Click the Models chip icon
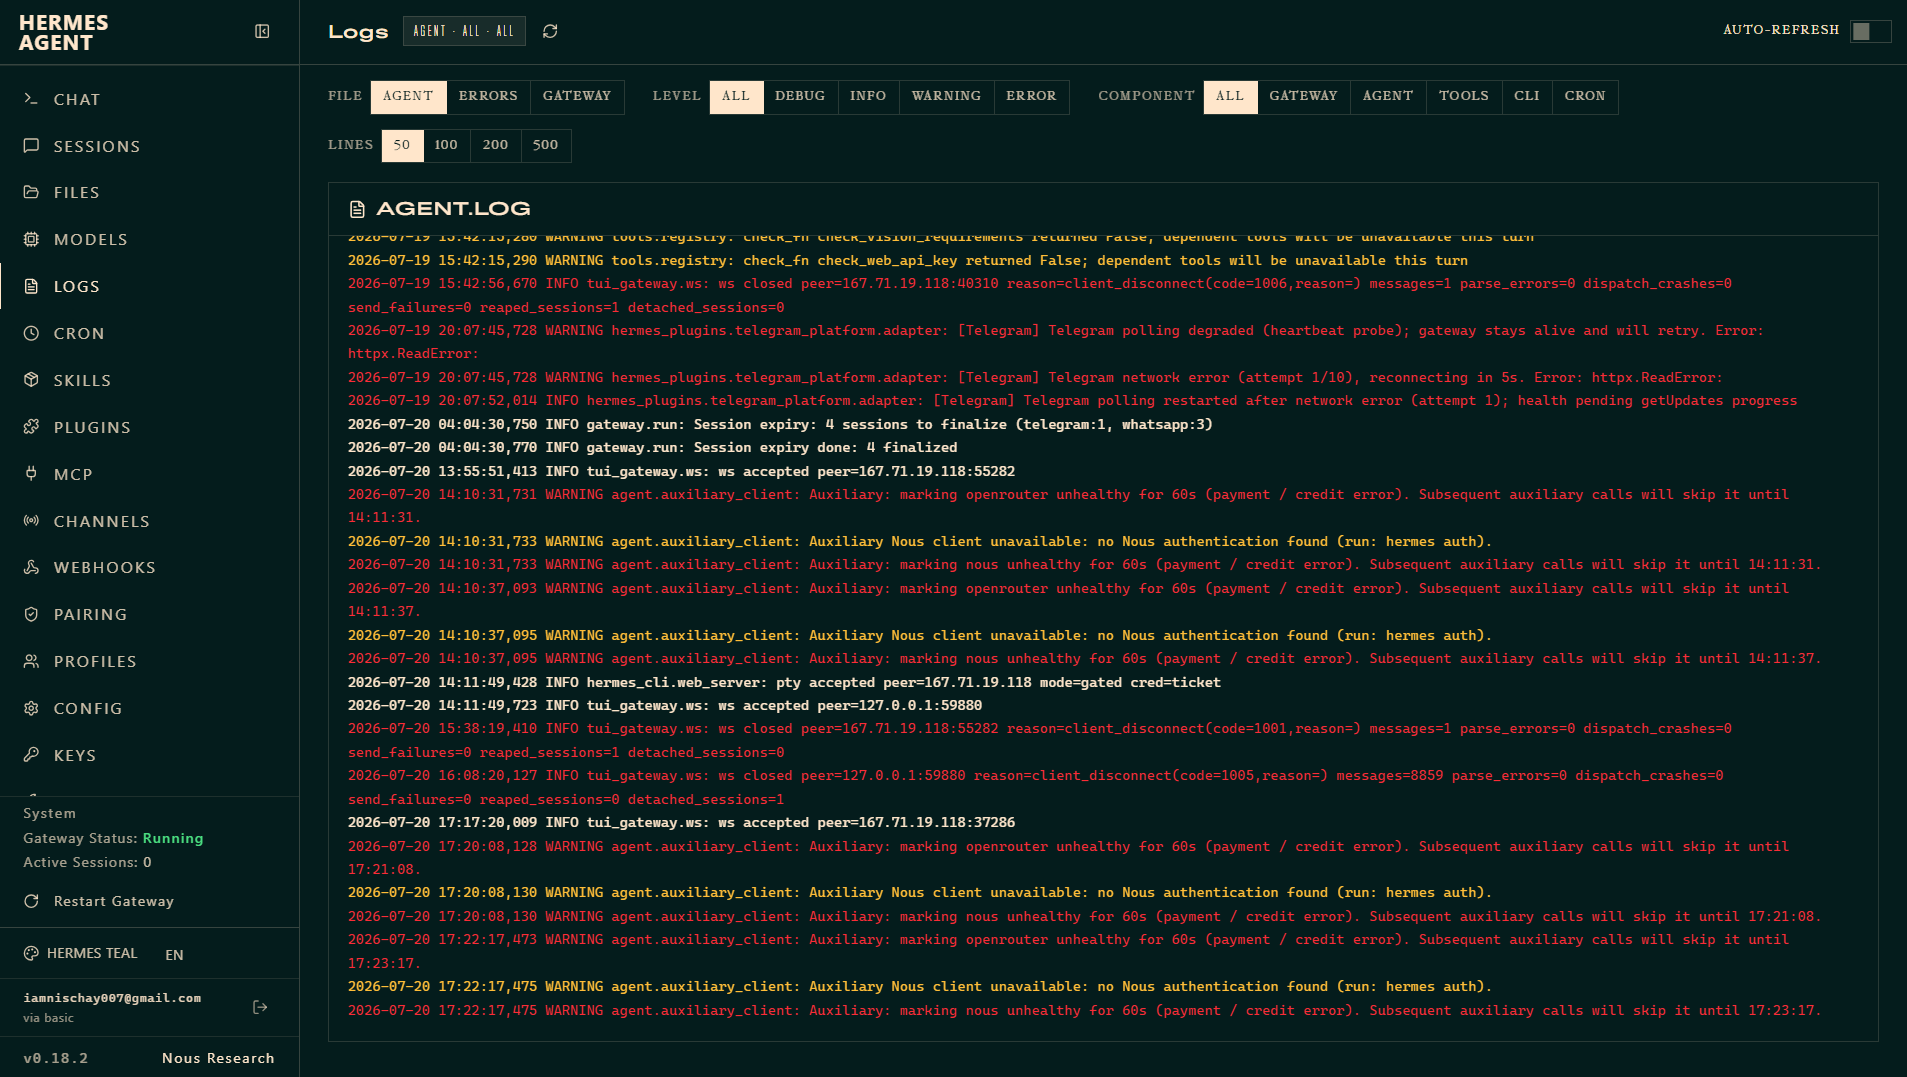 tap(31, 239)
